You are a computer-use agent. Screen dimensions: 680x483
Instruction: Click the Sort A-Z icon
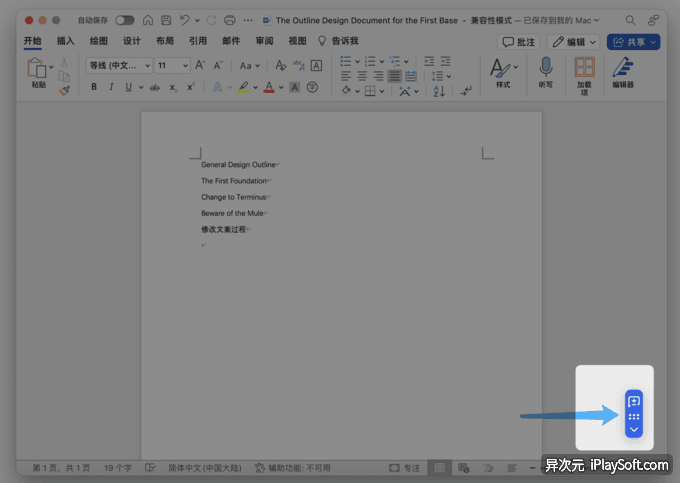tap(439, 91)
